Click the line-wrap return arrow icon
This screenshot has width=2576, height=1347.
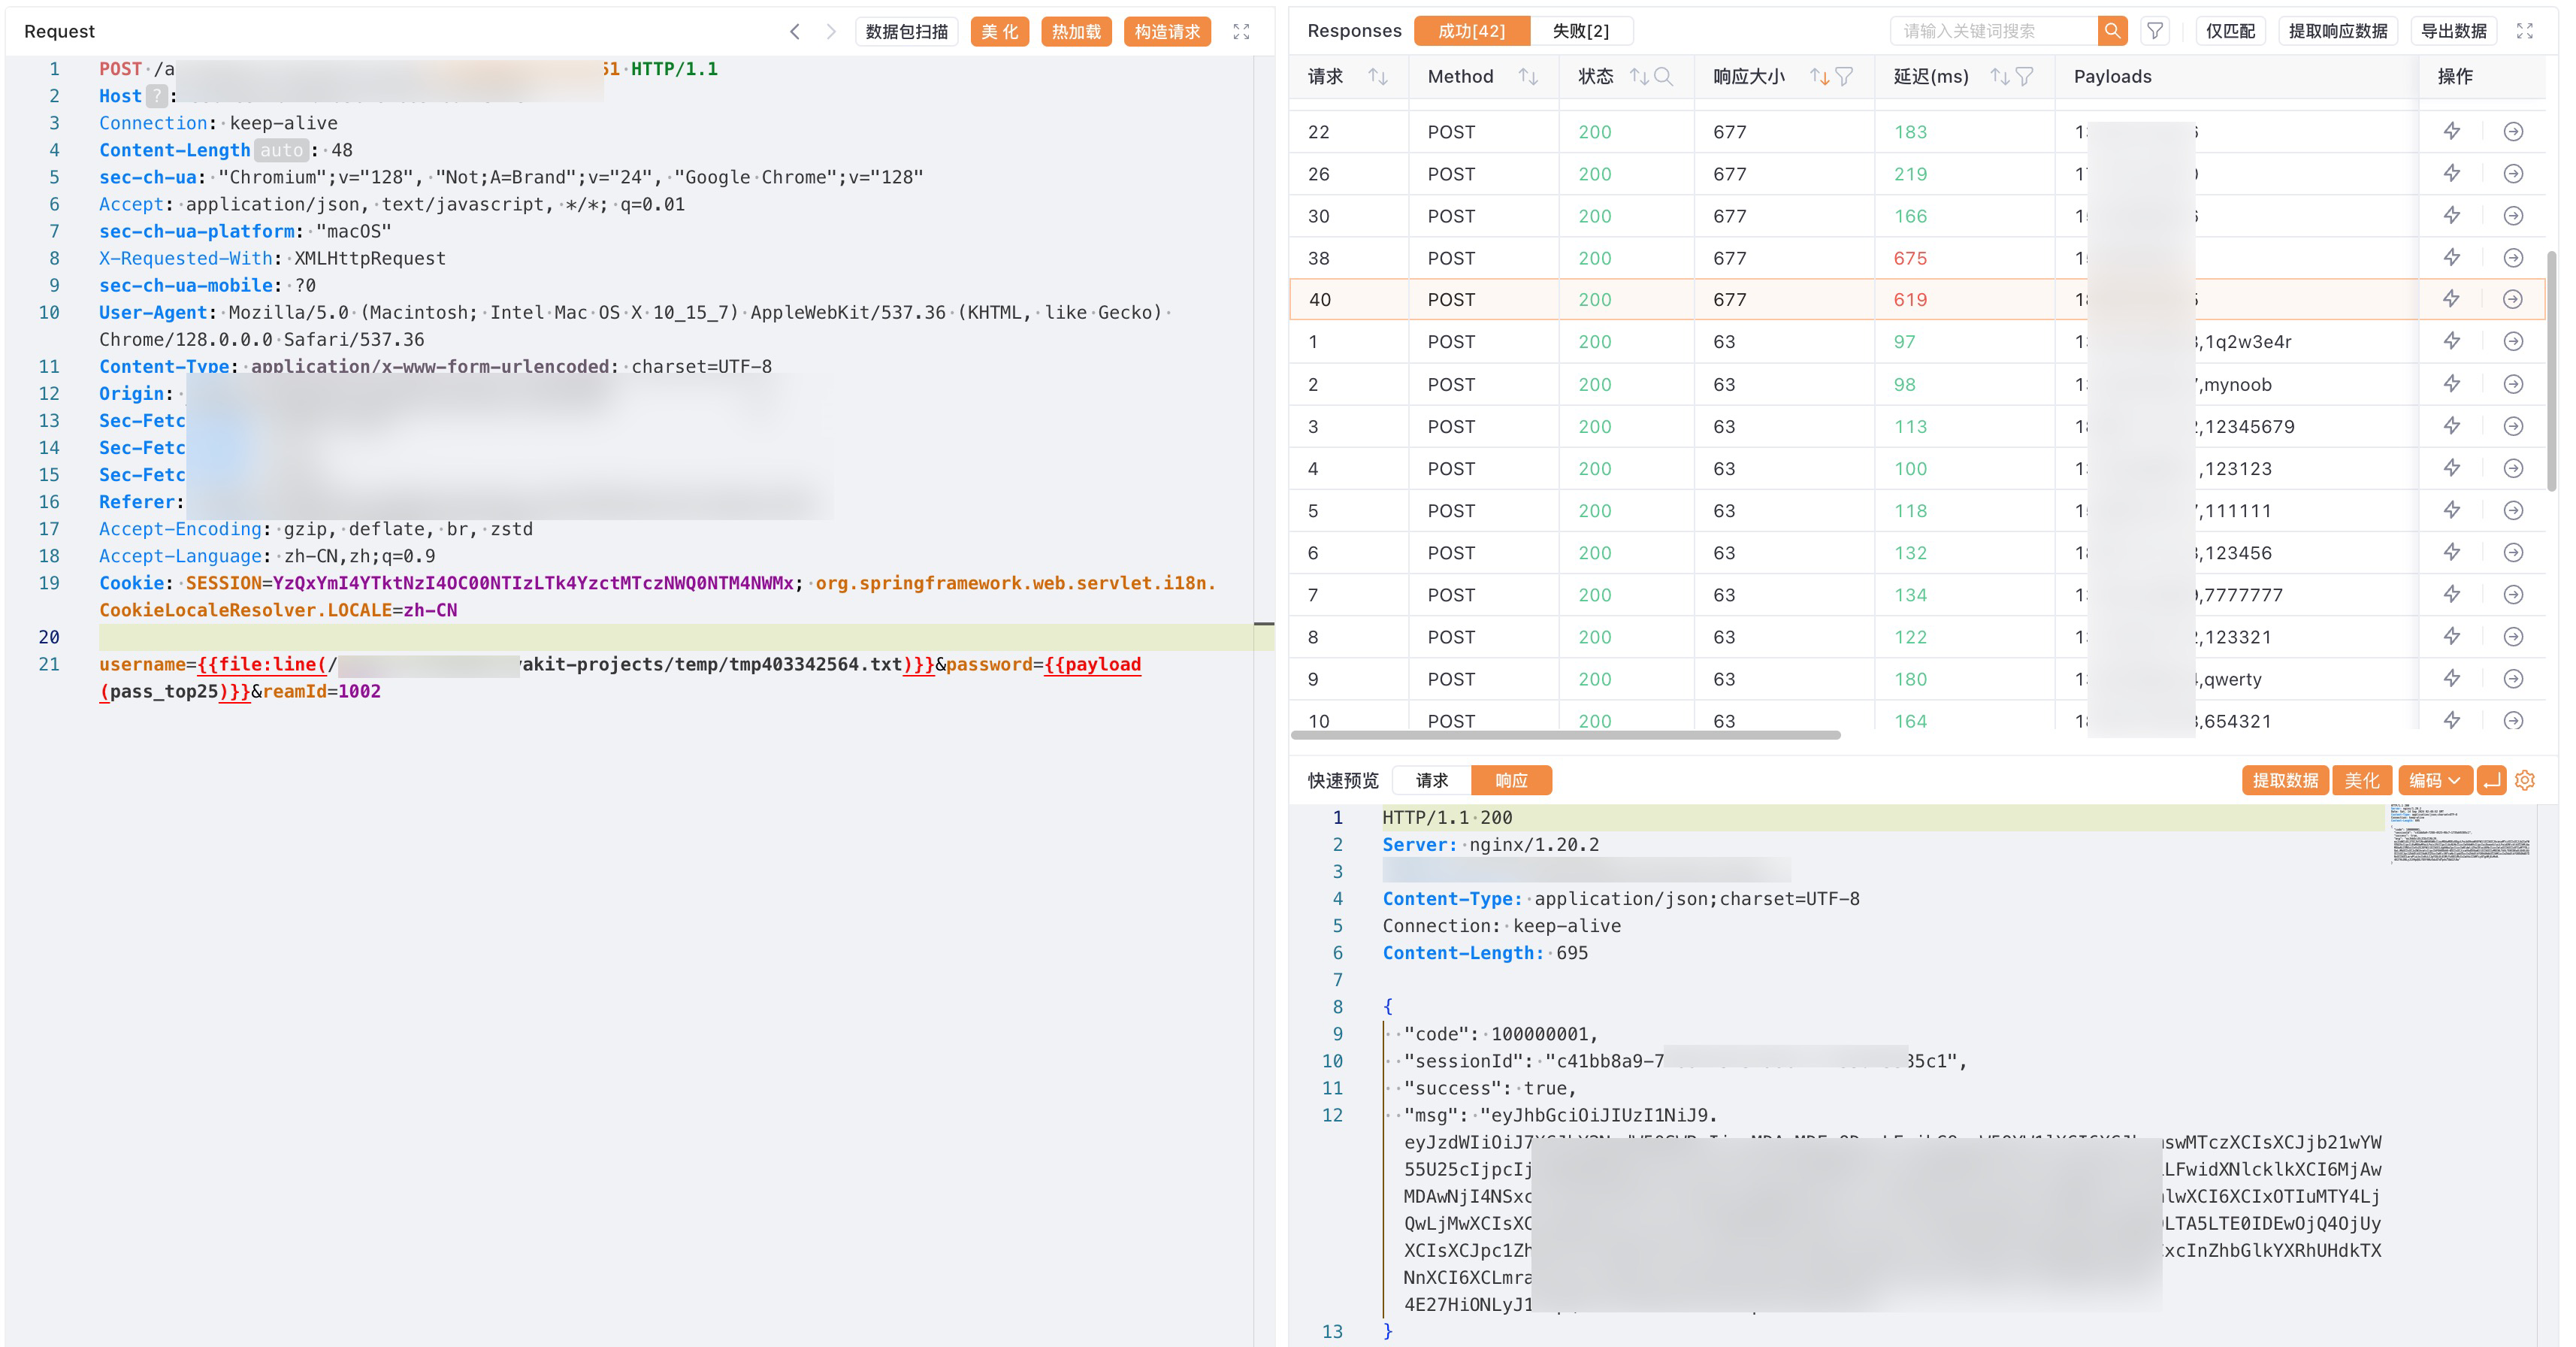tap(2491, 780)
